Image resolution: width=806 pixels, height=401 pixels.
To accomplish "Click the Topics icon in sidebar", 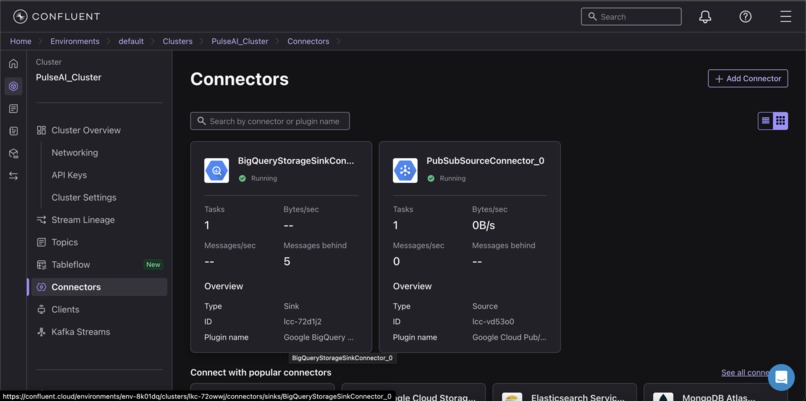I will coord(42,242).
